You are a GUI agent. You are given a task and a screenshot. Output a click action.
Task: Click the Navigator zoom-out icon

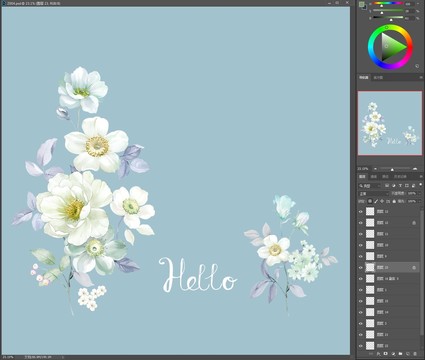[375, 169]
